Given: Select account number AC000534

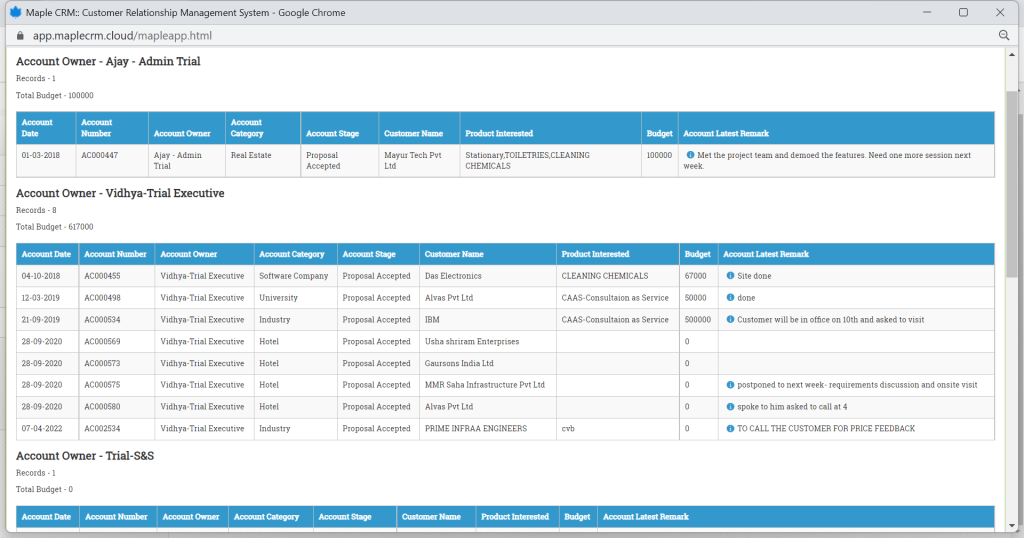Looking at the screenshot, I should [x=103, y=319].
